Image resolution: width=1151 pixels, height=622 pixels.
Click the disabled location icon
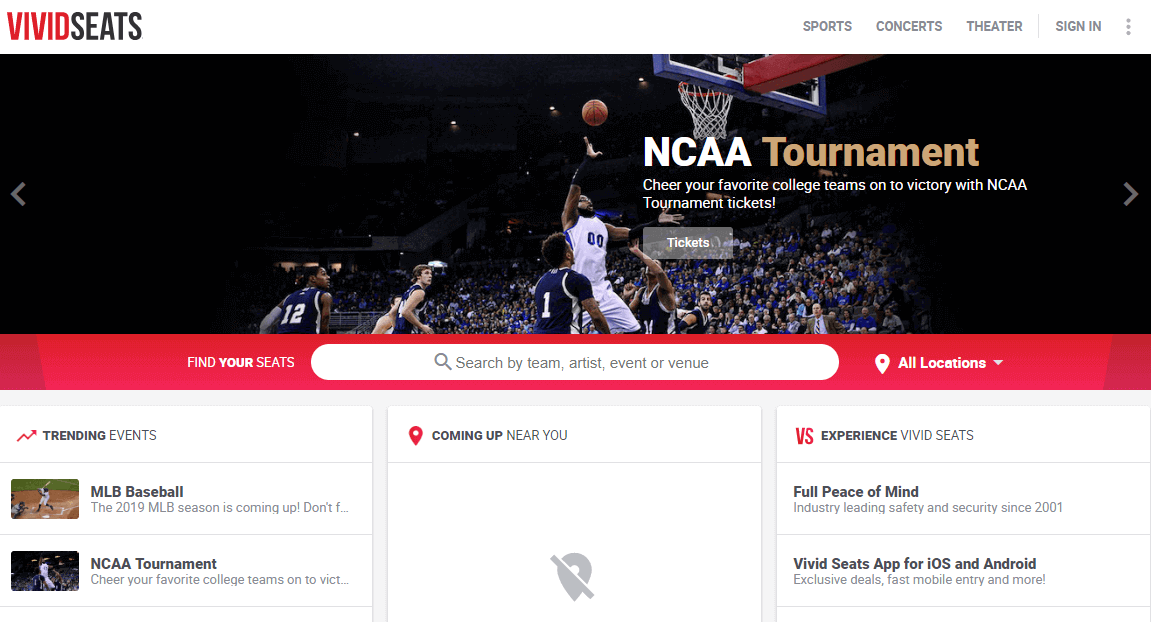(x=573, y=577)
